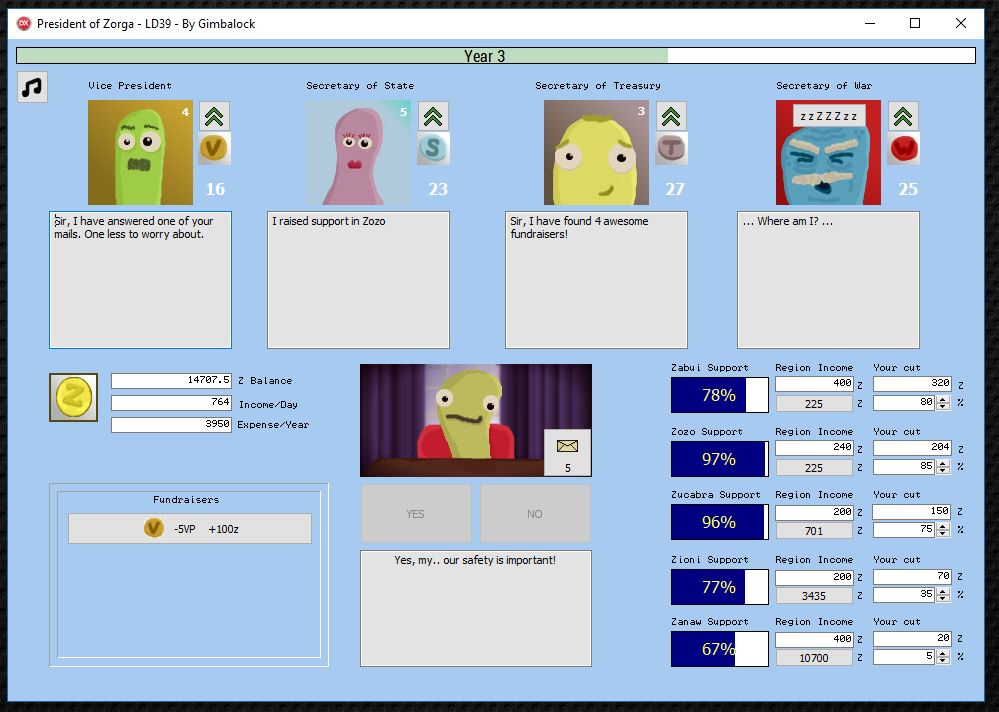
Task: Minimize the President of Zorga window
Action: pyautogui.click(x=870, y=24)
